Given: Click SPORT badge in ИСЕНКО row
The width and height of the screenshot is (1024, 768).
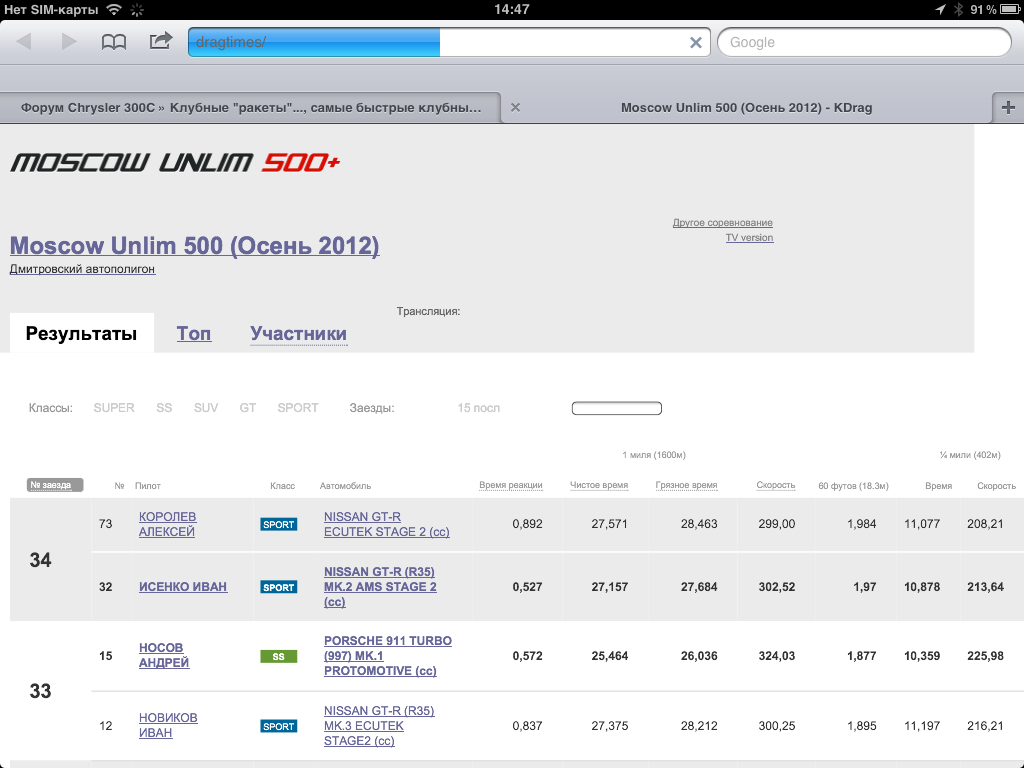Looking at the screenshot, I should tap(279, 587).
